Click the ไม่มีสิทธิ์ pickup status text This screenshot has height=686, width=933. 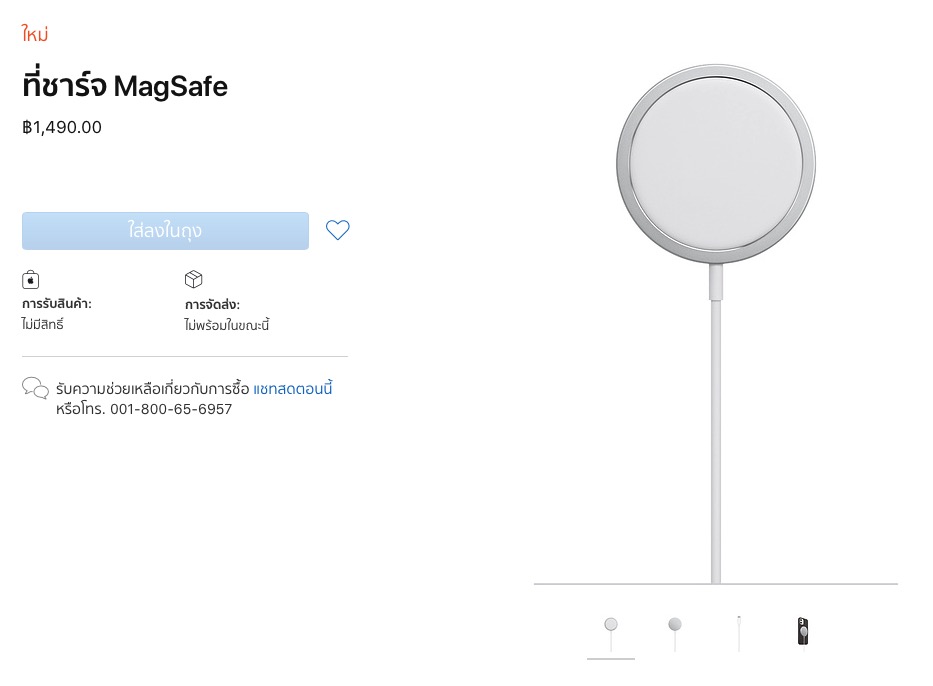click(x=43, y=325)
